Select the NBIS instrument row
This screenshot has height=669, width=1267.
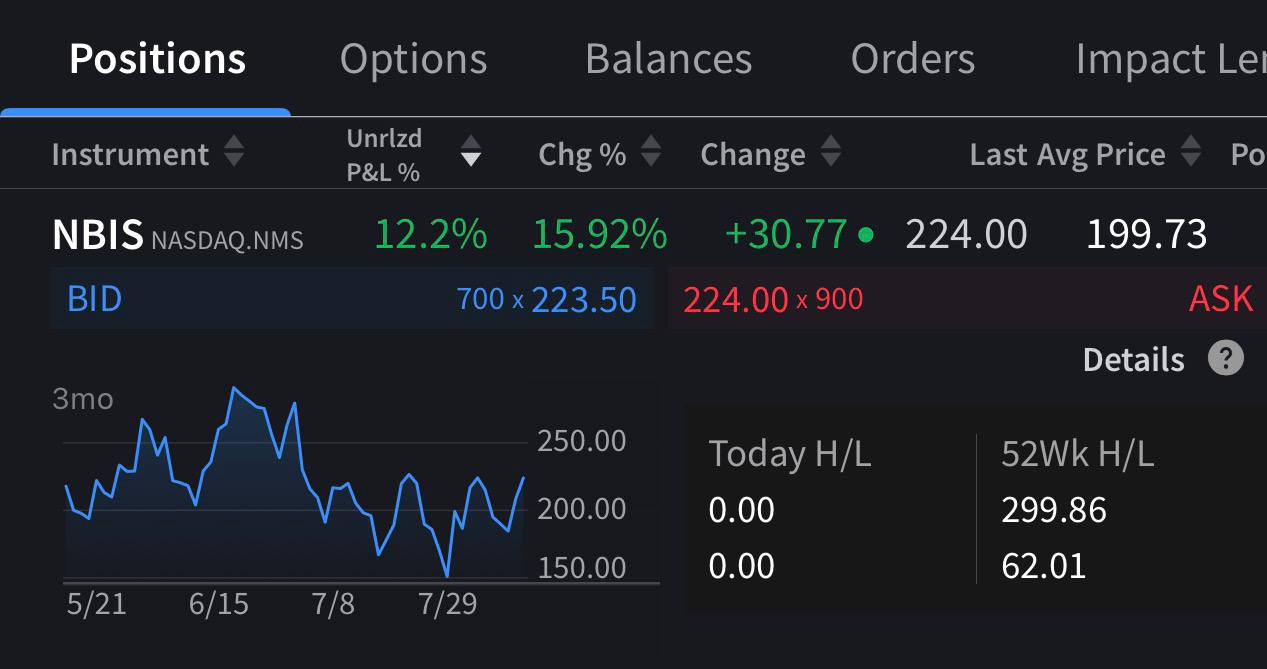coord(633,235)
